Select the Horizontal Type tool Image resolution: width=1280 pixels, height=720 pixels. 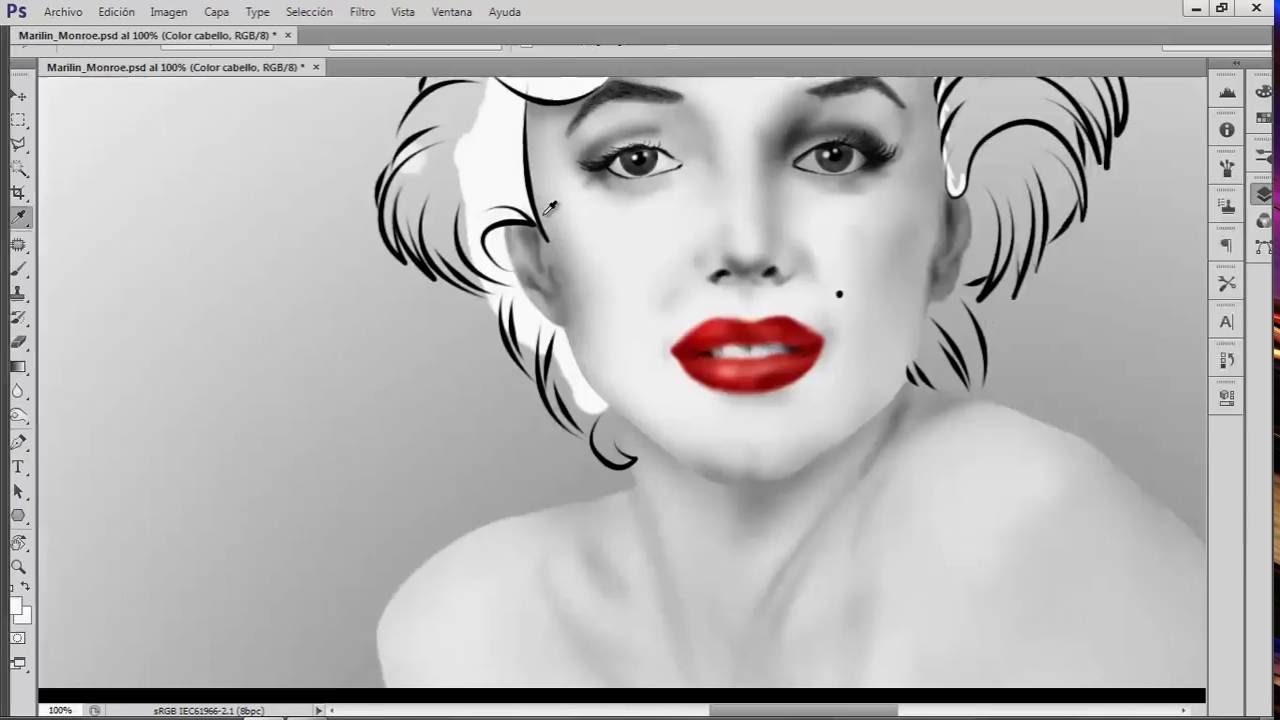coord(18,467)
